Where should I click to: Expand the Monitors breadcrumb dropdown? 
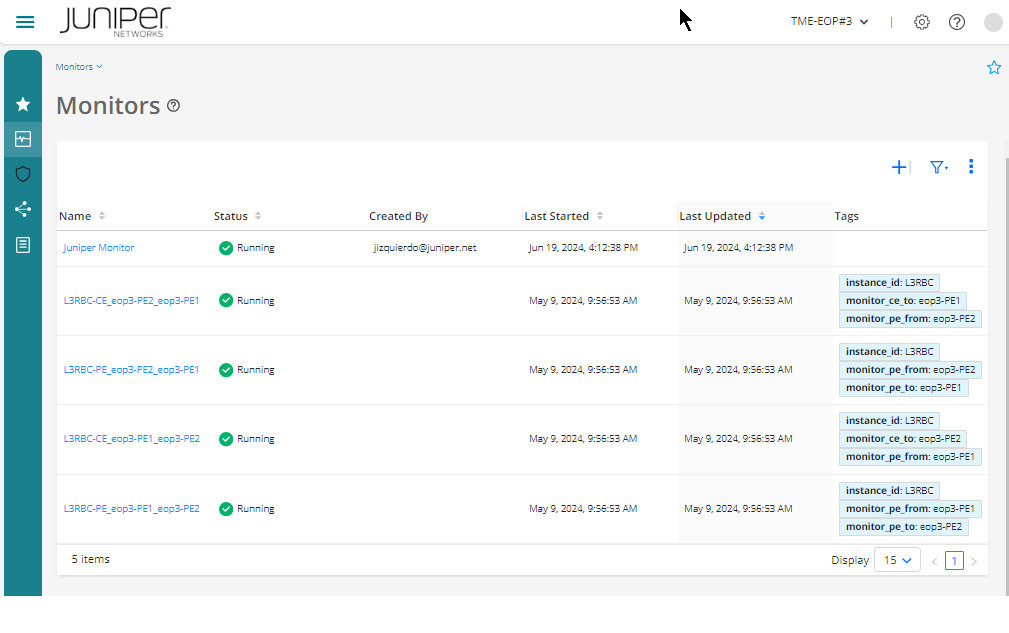click(x=79, y=67)
